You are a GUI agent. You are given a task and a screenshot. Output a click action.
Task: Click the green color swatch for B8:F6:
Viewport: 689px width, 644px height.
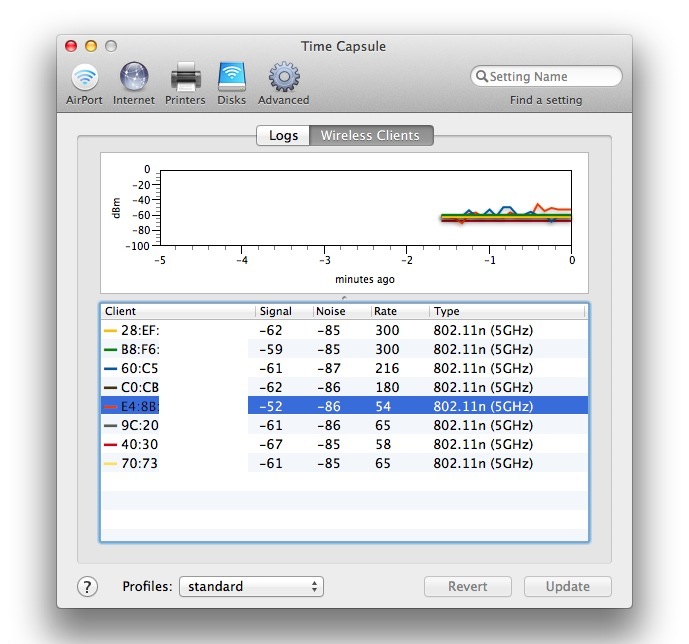[x=110, y=350]
